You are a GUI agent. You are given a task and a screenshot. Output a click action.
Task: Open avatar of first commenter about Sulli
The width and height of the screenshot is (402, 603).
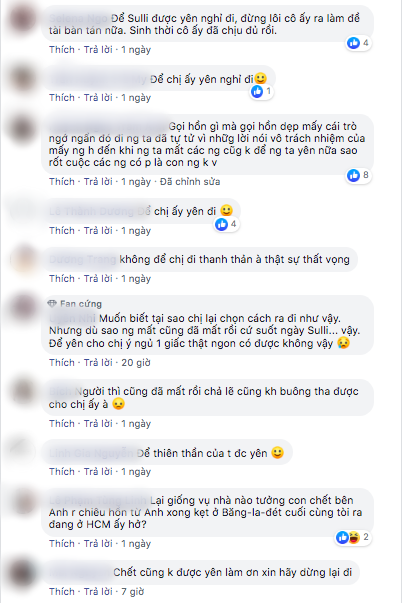(x=24, y=18)
